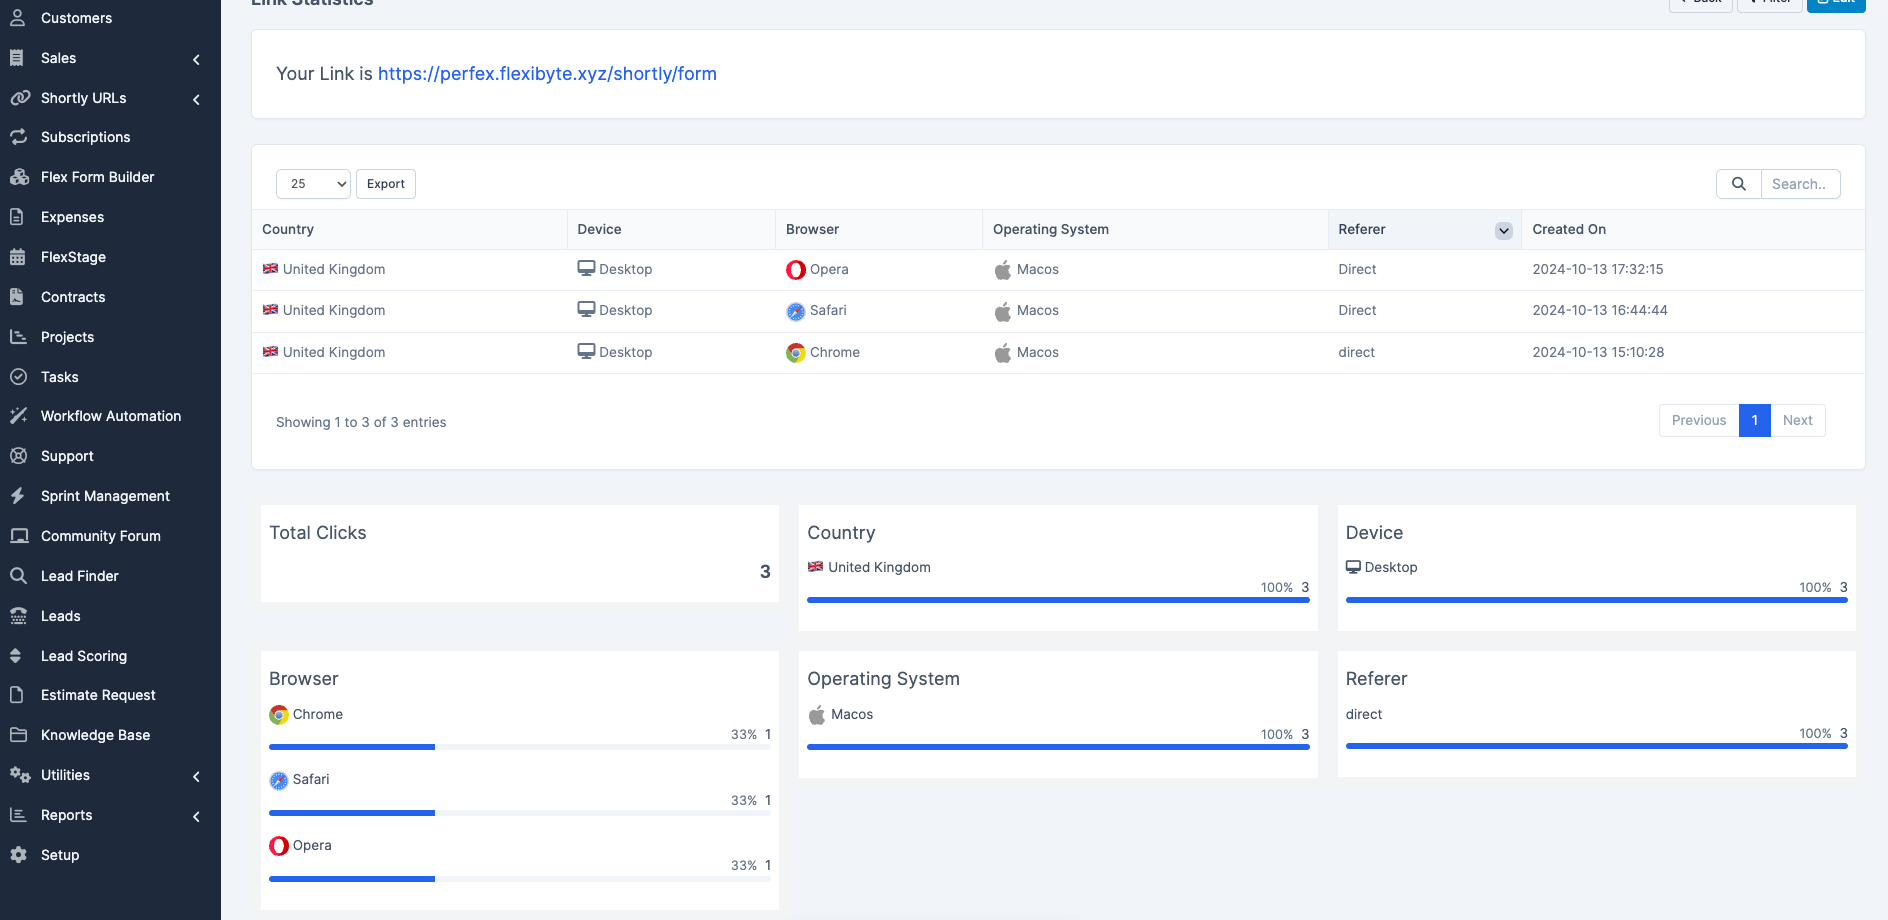Open the Community Forum menu item

tap(101, 536)
